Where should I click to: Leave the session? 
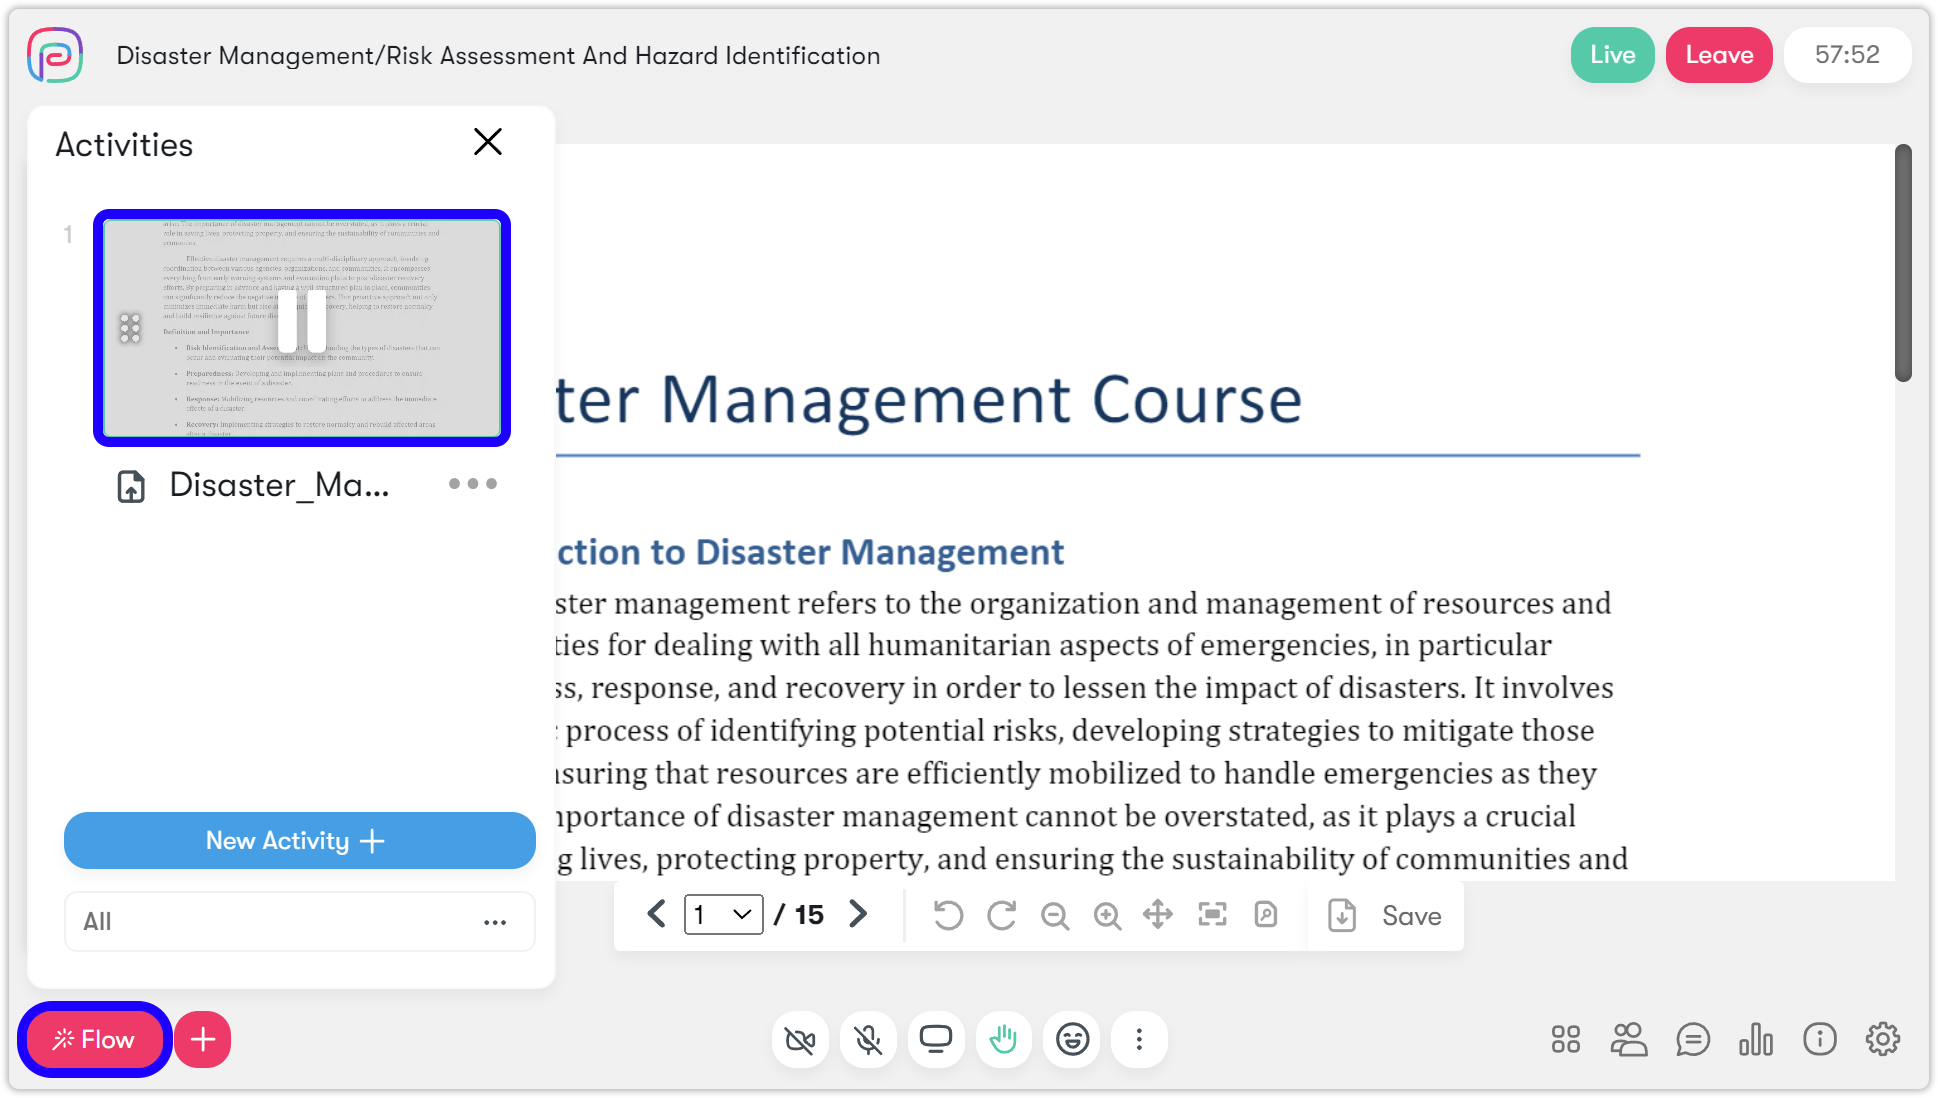(x=1719, y=55)
